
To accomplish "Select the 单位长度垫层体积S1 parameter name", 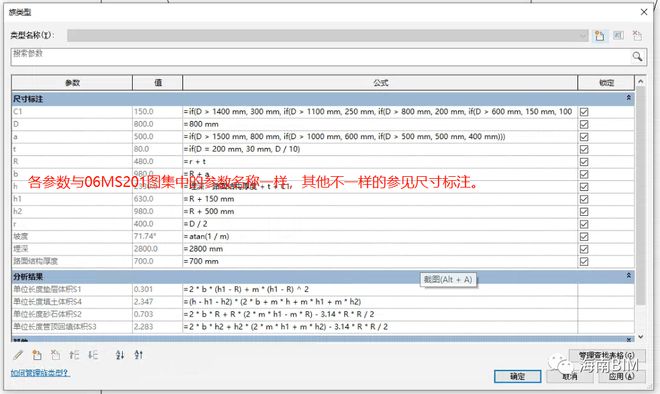I will 47,290.
